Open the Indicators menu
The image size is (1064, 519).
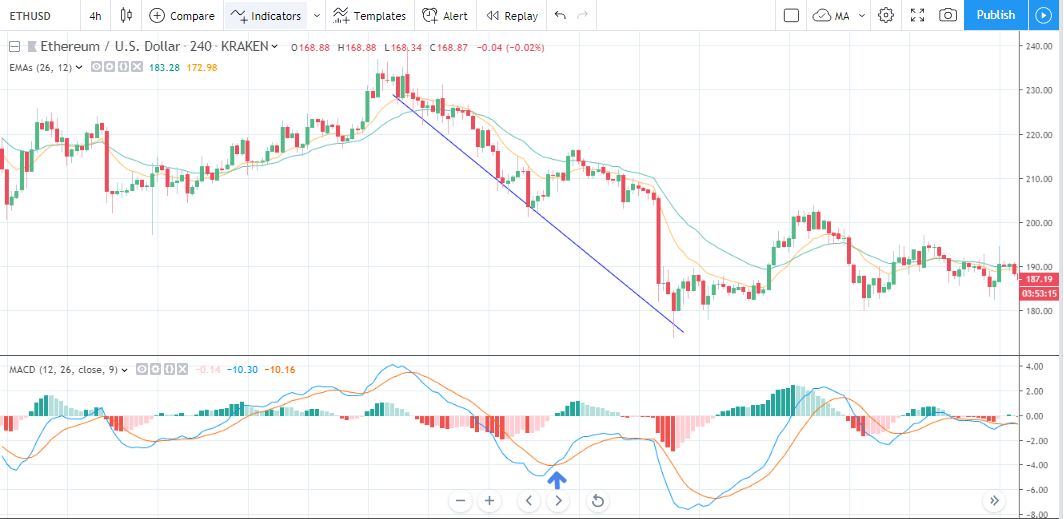pyautogui.click(x=266, y=15)
